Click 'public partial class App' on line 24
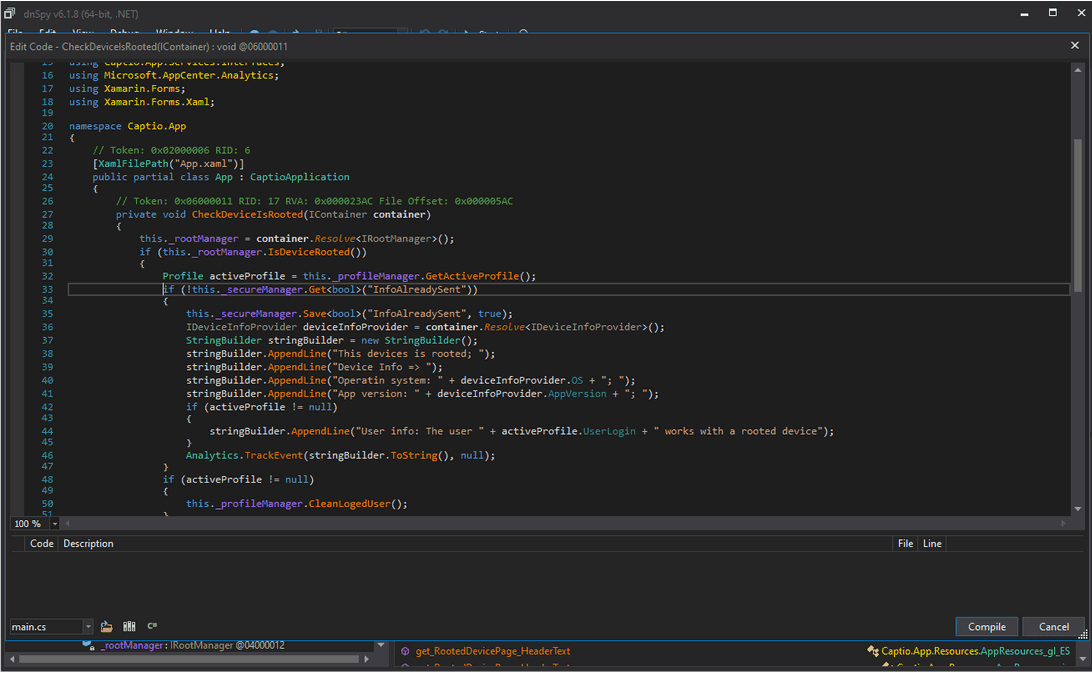 [x=162, y=177]
